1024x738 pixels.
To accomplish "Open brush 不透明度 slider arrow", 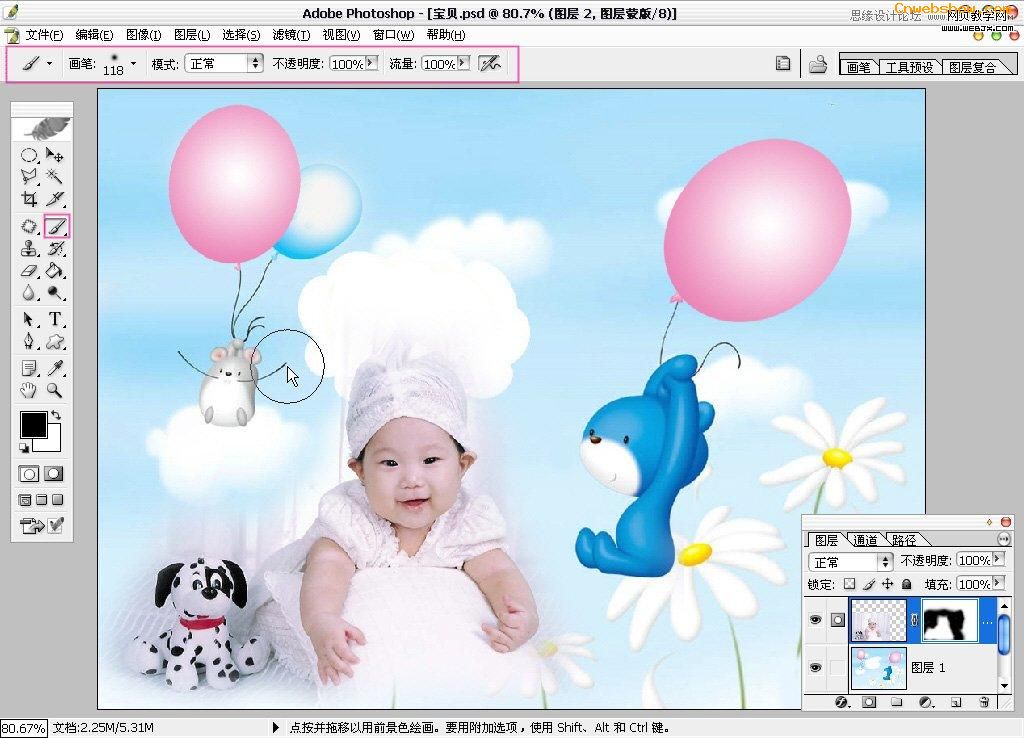I will pyautogui.click(x=372, y=63).
